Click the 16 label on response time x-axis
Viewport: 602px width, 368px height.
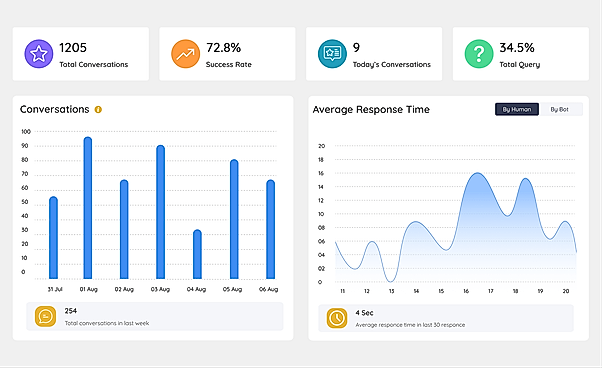click(466, 291)
